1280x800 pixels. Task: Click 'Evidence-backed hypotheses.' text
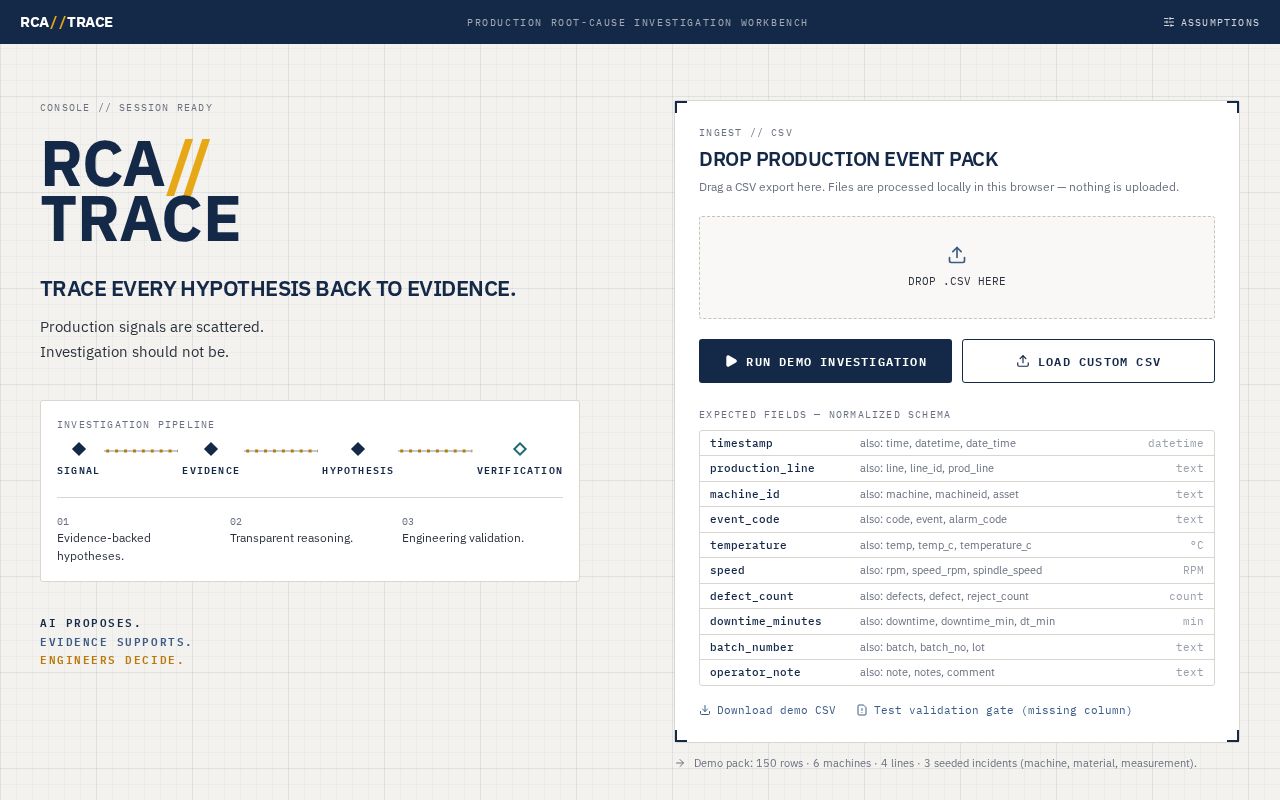[104, 547]
